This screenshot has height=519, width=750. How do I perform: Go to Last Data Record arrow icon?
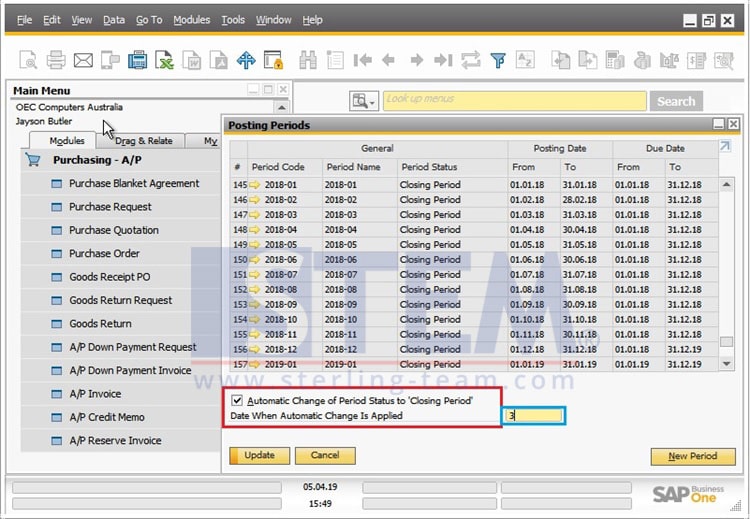443,60
